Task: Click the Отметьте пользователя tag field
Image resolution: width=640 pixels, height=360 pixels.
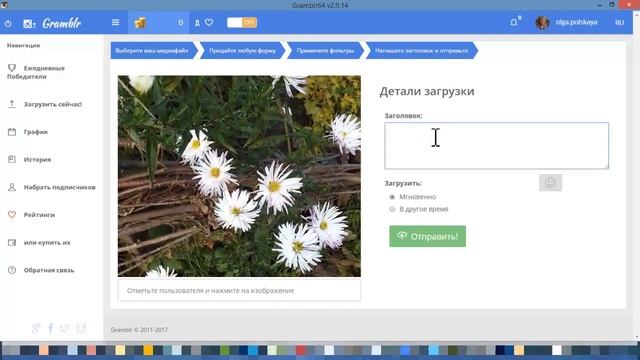Action: point(239,291)
